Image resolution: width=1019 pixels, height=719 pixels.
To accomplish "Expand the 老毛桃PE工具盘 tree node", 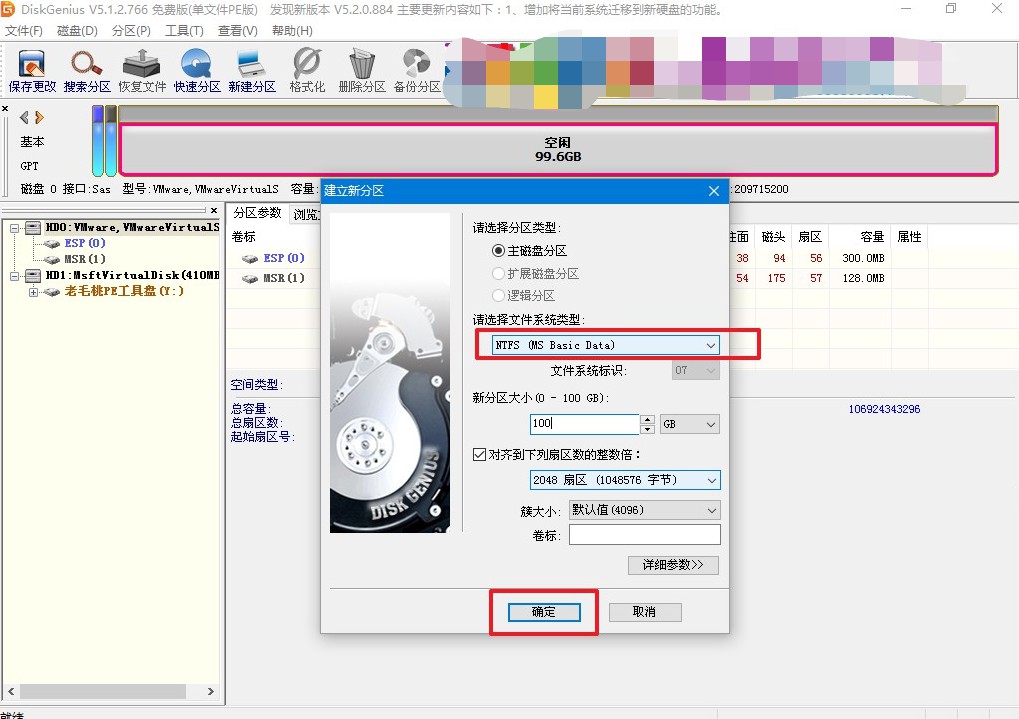I will pyautogui.click(x=33, y=292).
